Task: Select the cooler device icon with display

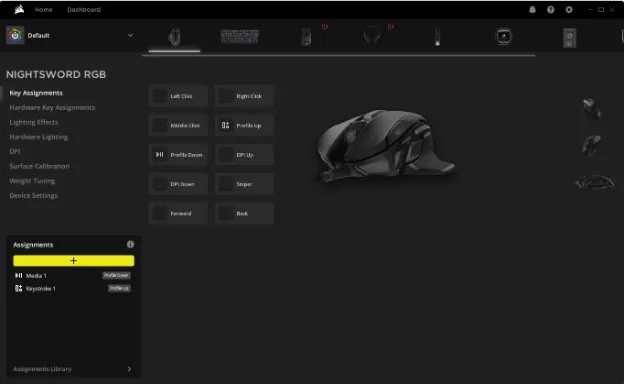Action: (503, 37)
